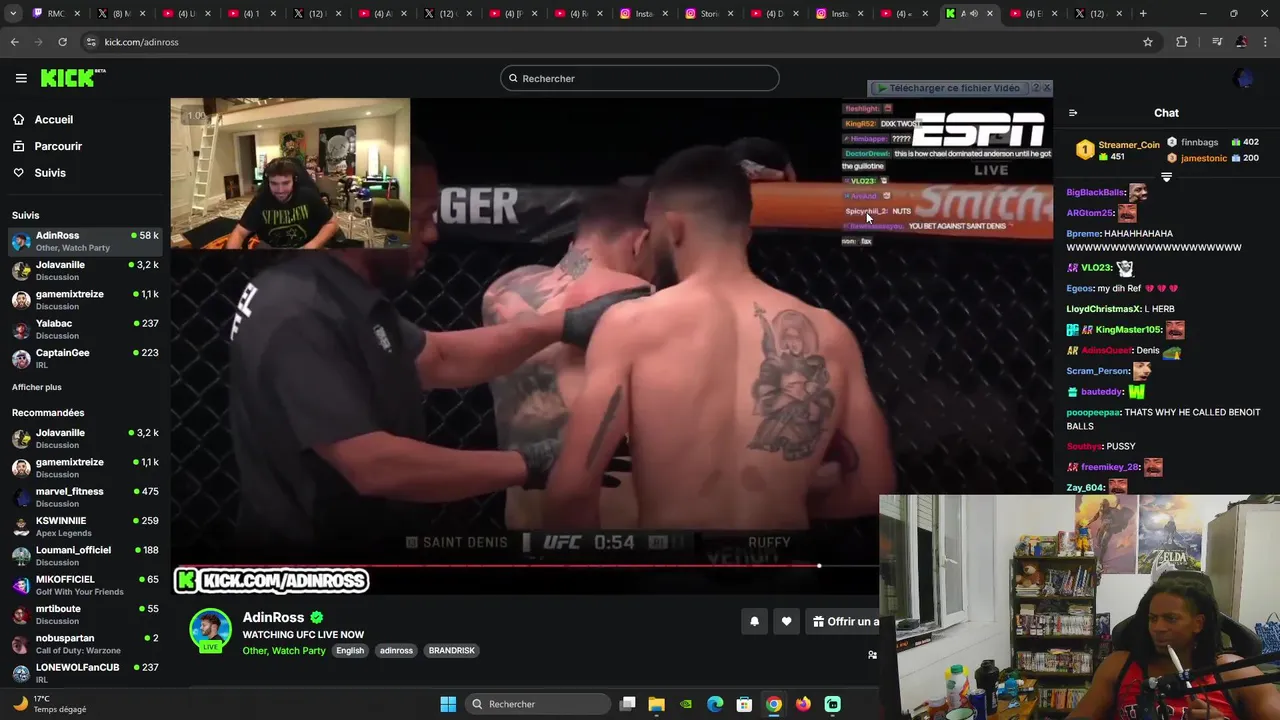This screenshot has width=1280, height=720.
Task: Open mrtiboute recommended channel
Action: coord(86,614)
